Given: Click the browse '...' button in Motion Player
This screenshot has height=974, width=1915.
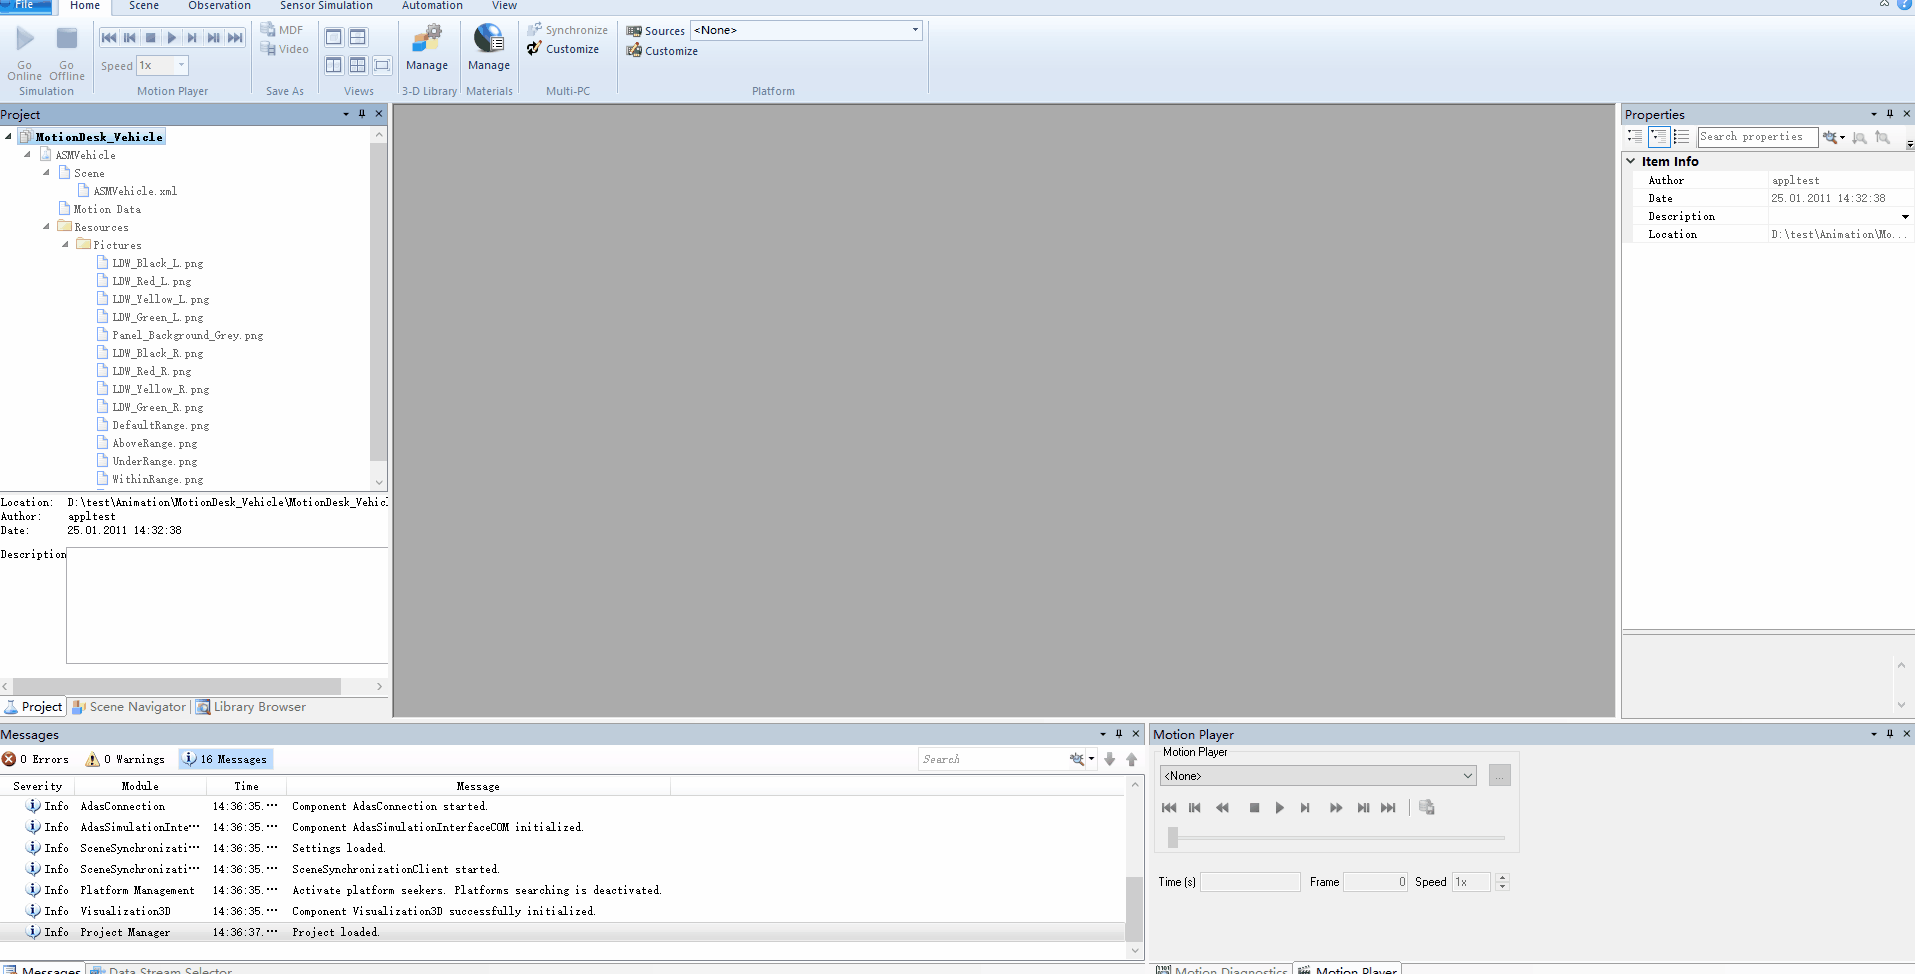Looking at the screenshot, I should click(1499, 776).
